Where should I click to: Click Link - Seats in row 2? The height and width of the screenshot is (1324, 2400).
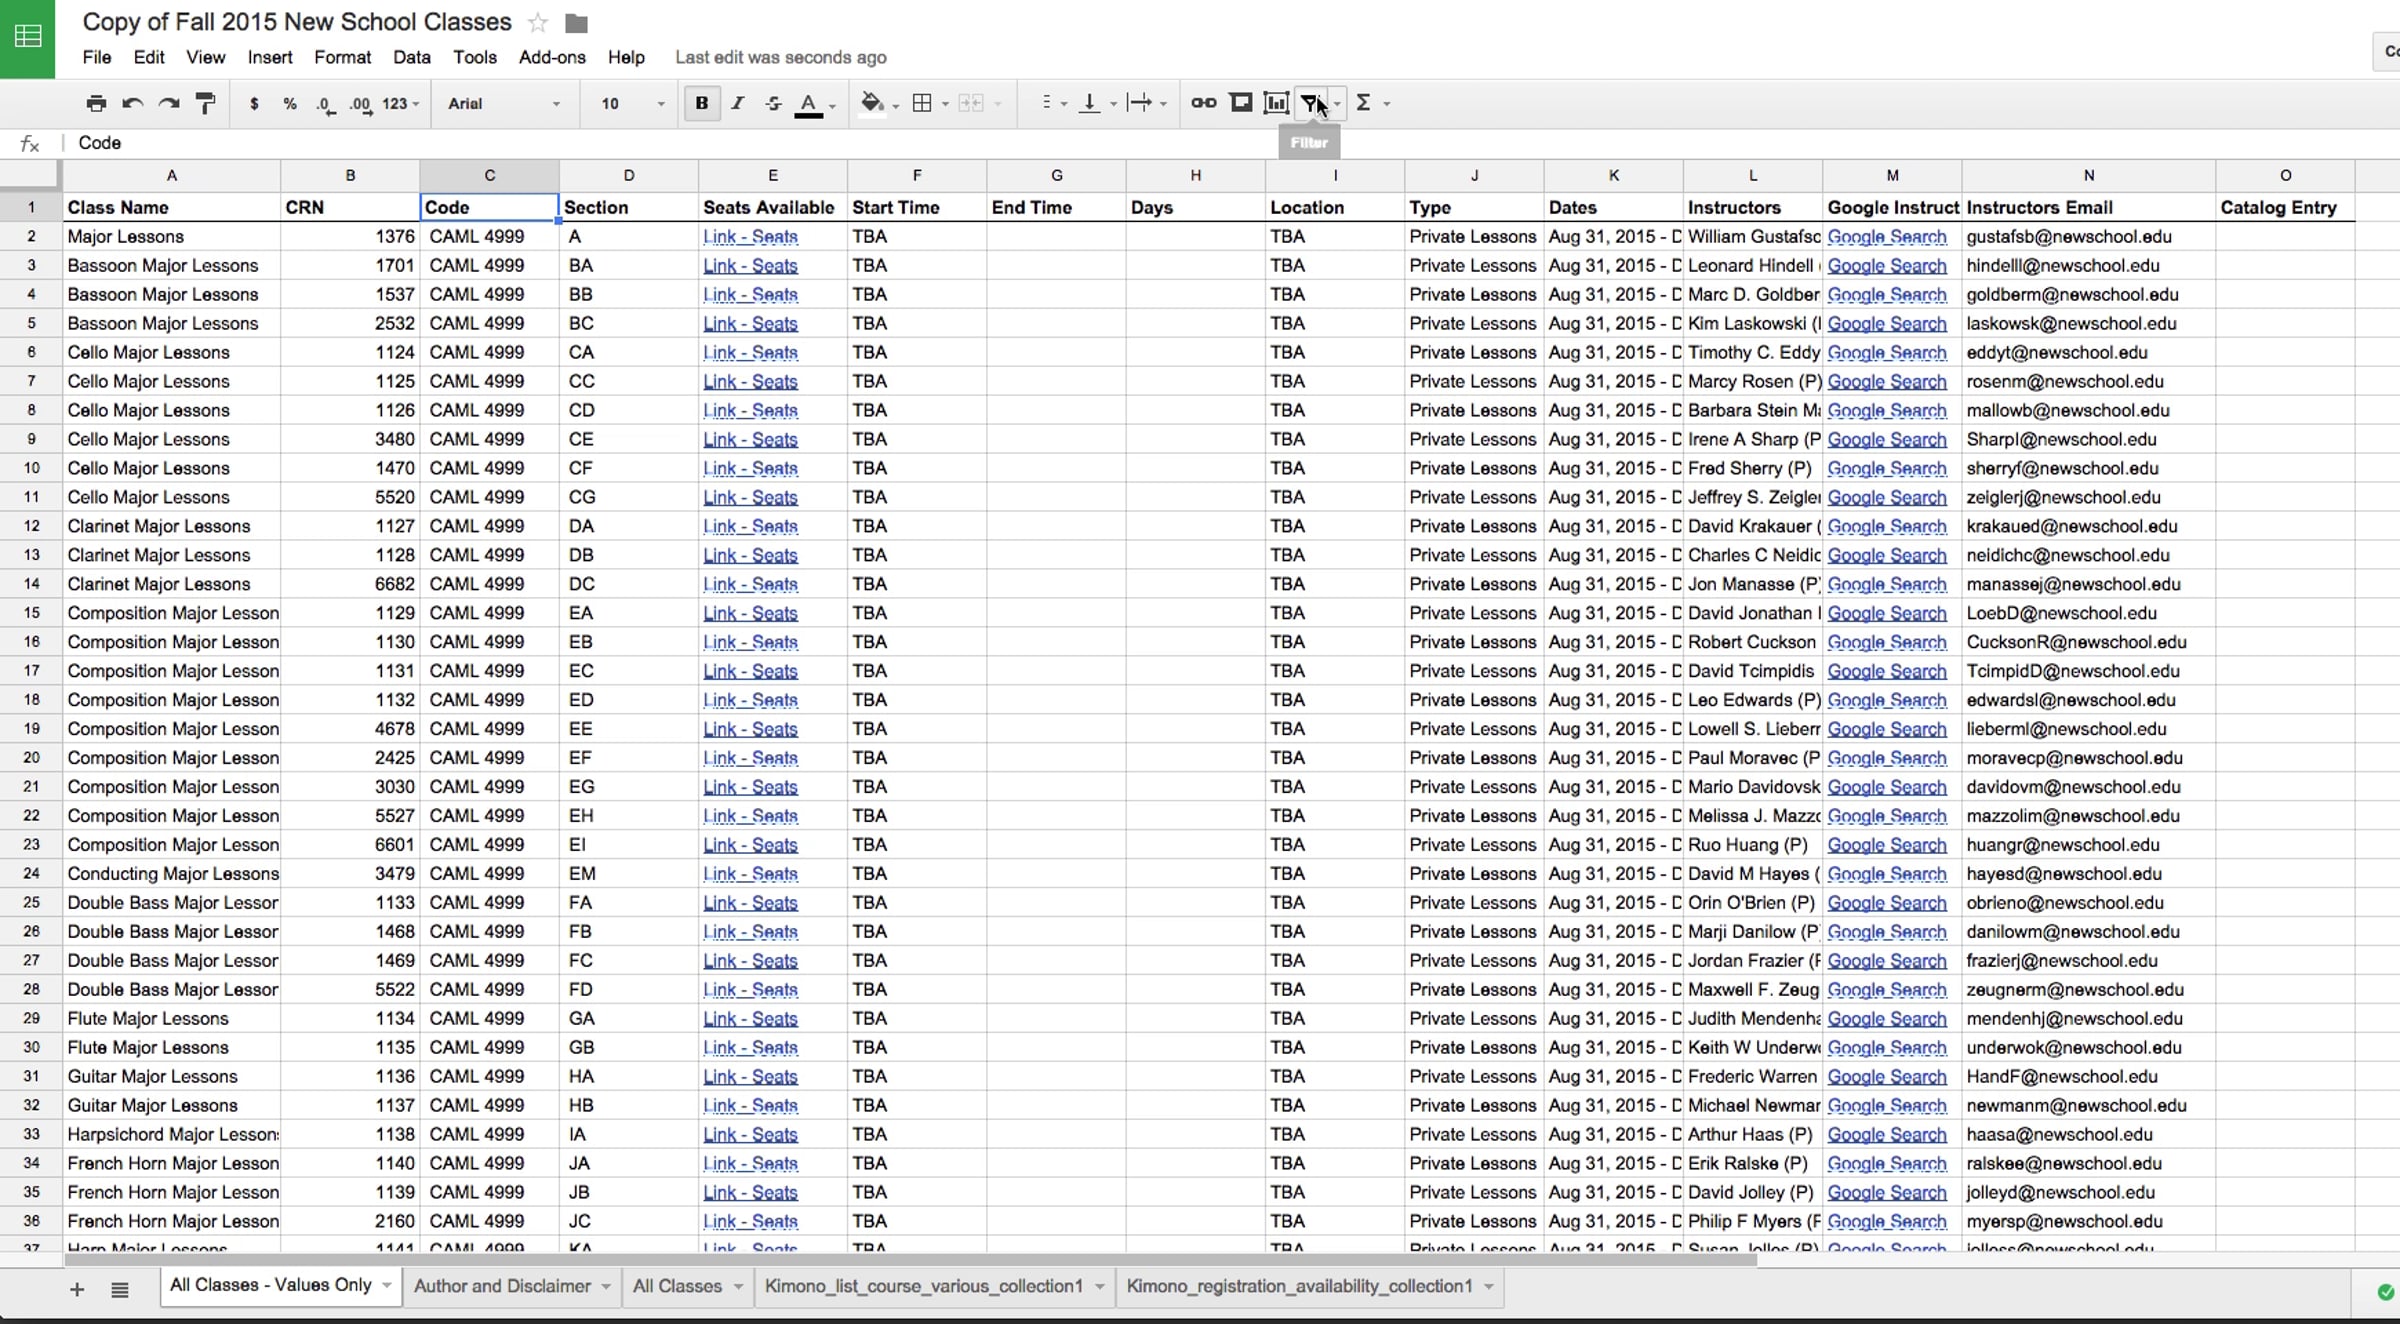(x=750, y=237)
